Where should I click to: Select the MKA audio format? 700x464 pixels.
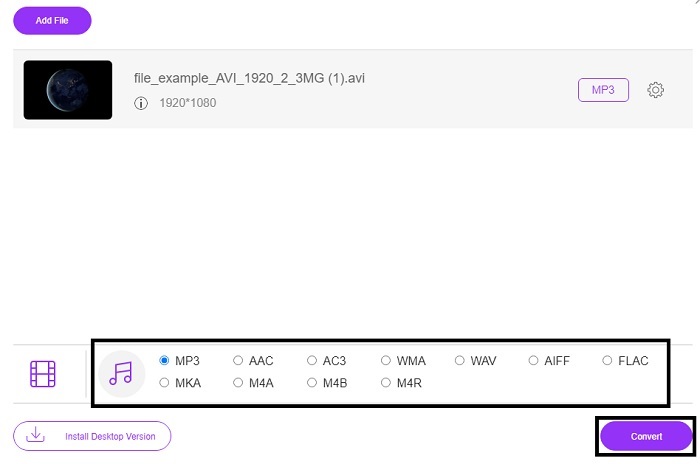click(164, 382)
